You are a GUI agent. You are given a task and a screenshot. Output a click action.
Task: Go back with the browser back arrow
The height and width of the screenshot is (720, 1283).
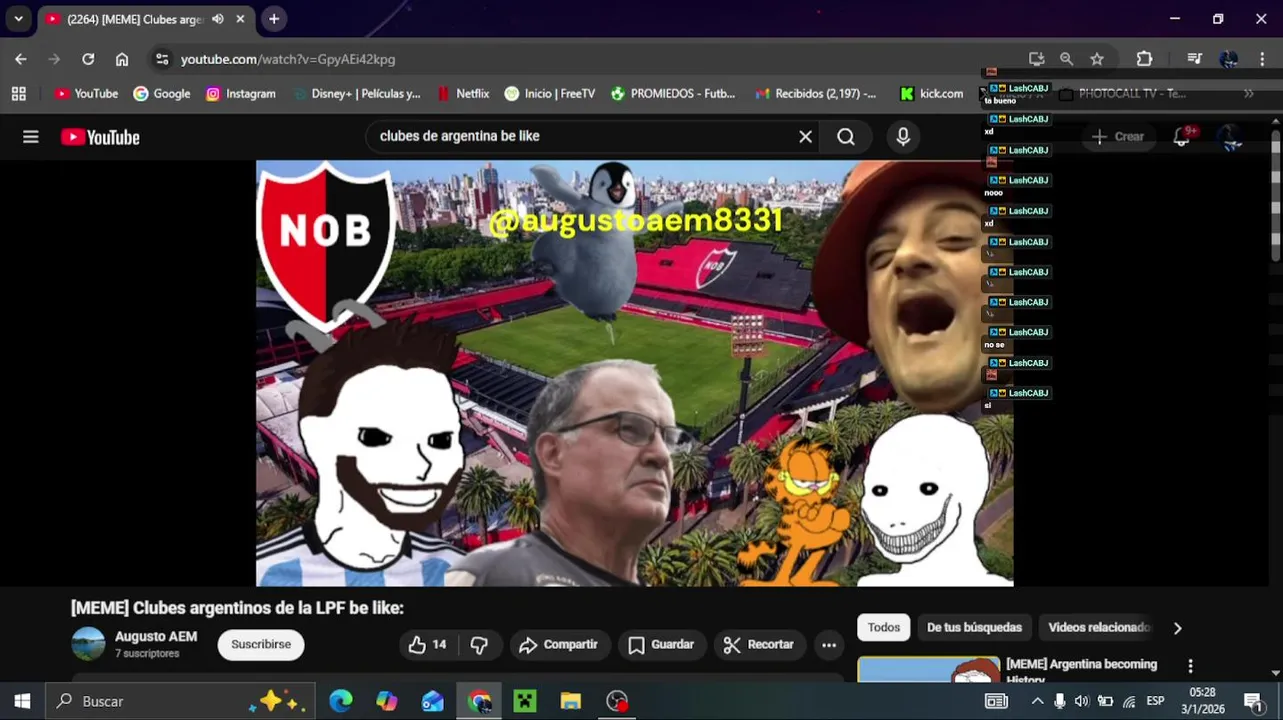(x=21, y=59)
